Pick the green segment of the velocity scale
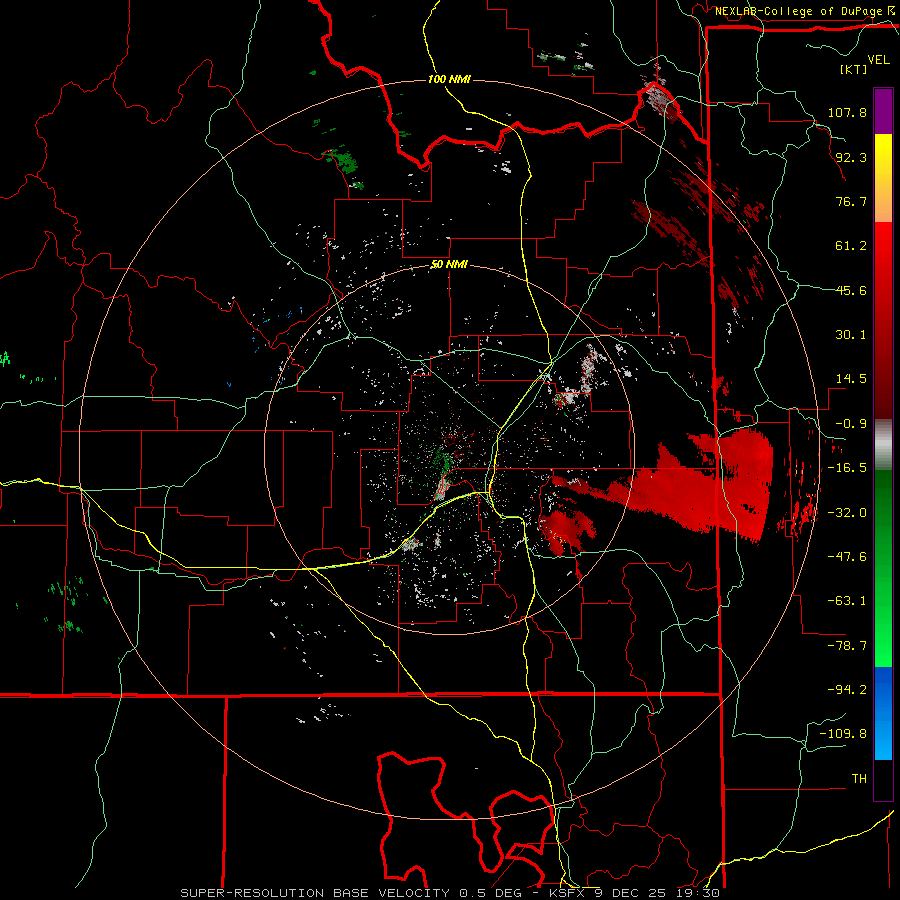 tap(883, 568)
